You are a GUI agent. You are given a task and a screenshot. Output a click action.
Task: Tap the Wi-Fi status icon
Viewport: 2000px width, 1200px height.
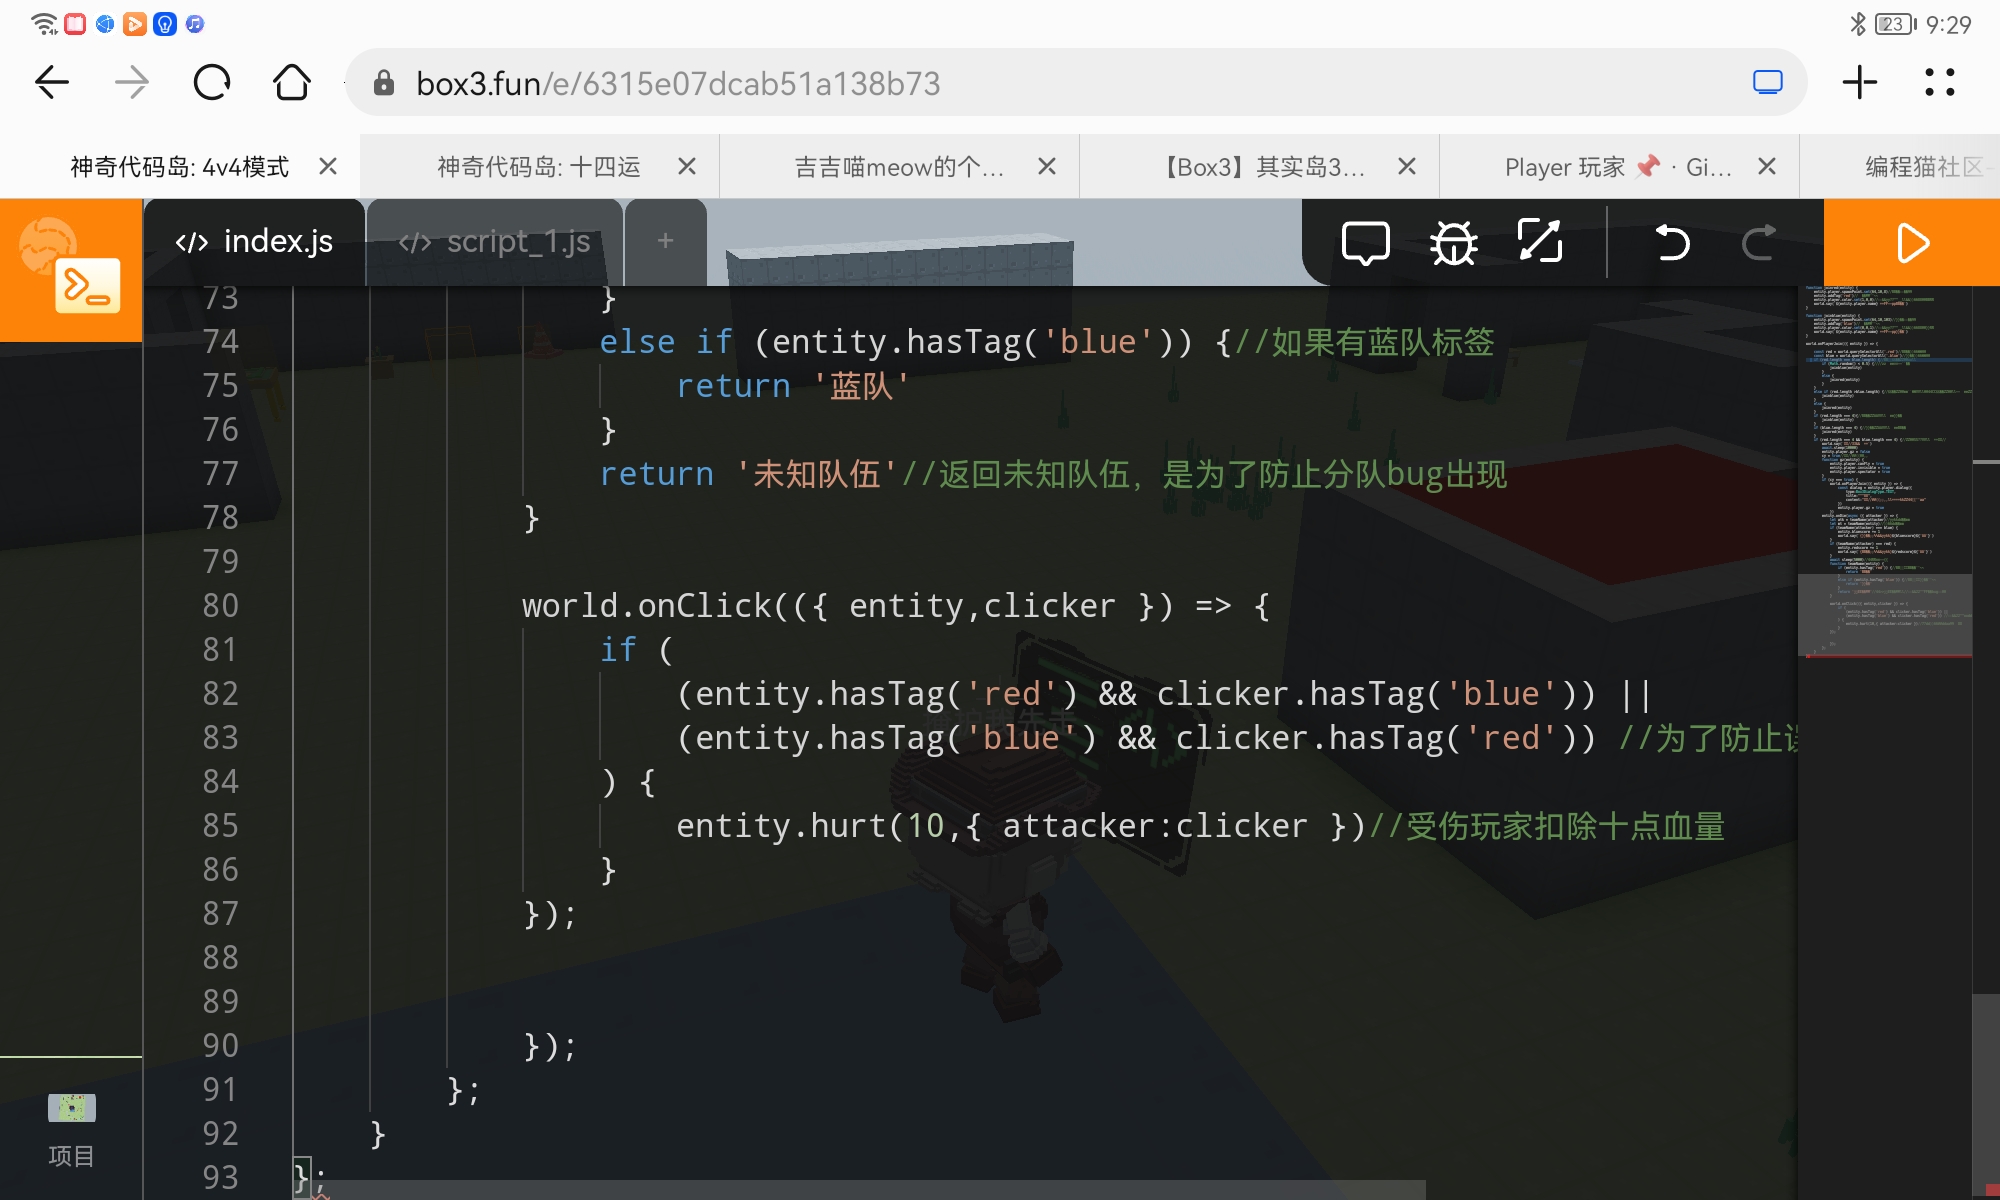[44, 24]
